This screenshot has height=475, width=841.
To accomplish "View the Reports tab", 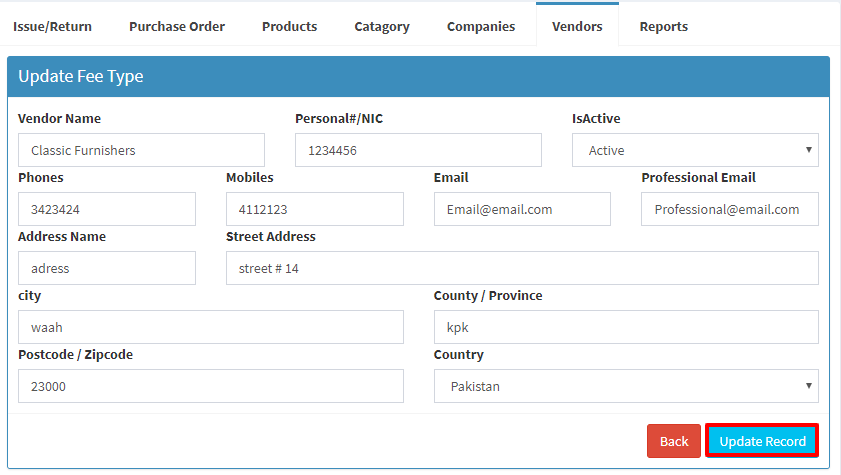I will [x=663, y=26].
